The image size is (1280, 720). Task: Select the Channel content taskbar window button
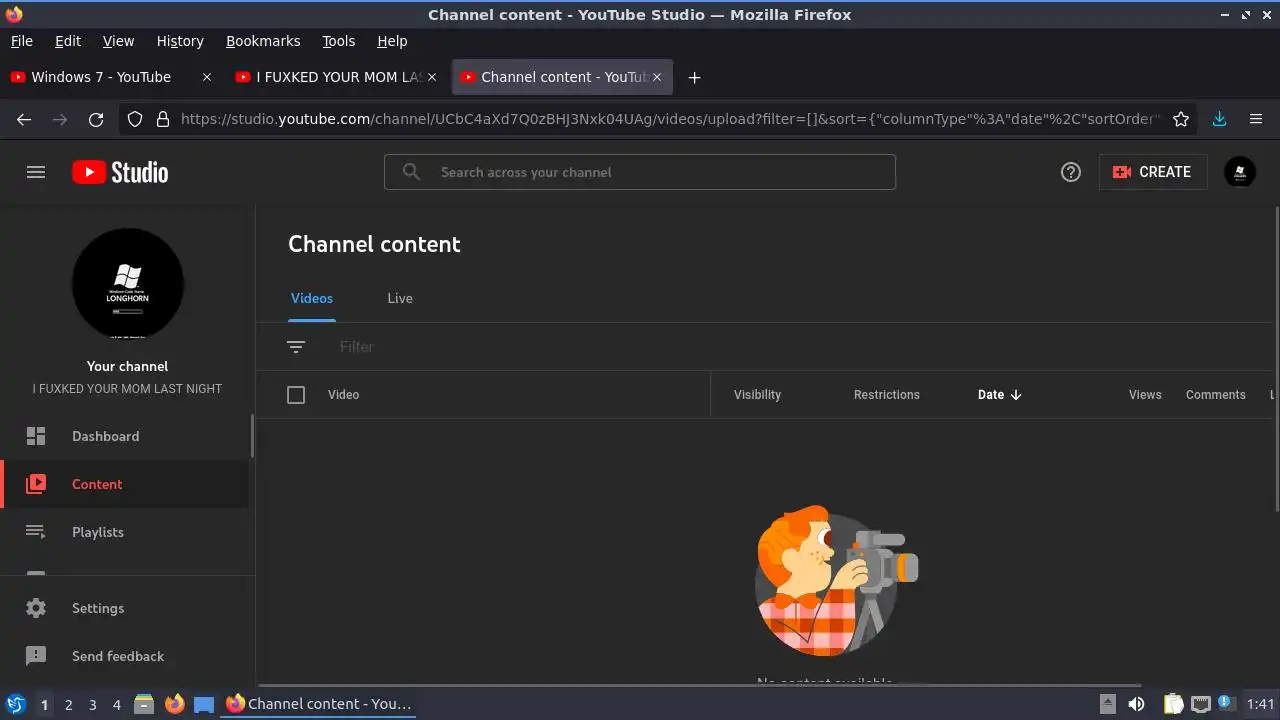(319, 704)
